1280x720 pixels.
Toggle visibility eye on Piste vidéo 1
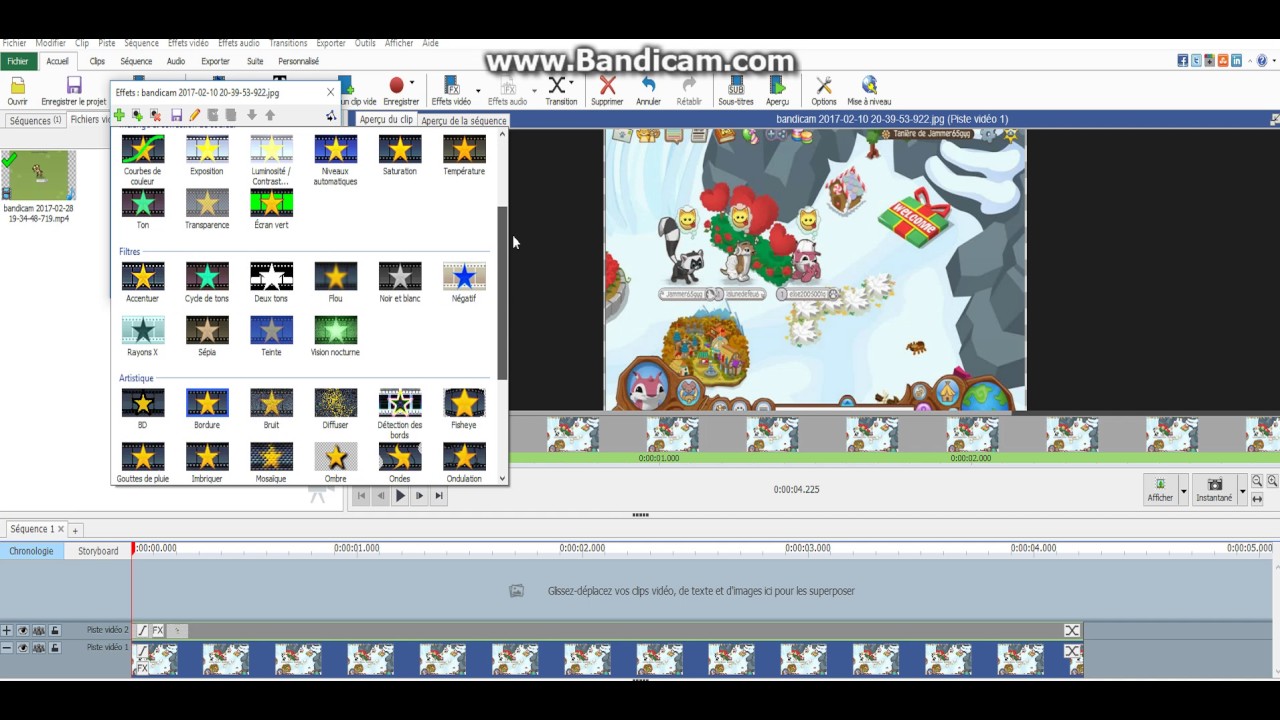(23, 648)
